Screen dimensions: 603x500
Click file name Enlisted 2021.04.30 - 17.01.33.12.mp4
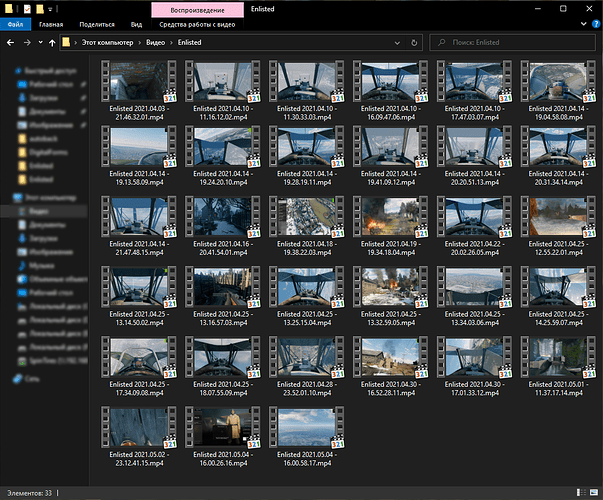(x=474, y=388)
